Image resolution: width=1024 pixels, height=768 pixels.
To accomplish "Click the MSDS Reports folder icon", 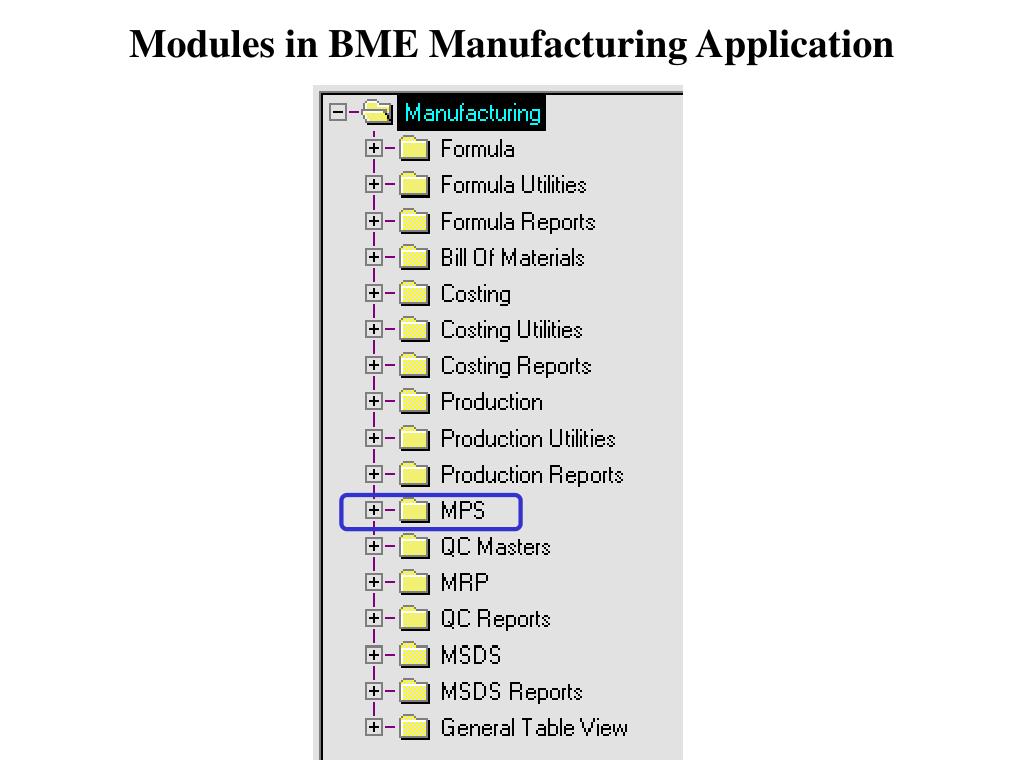I will [414, 691].
